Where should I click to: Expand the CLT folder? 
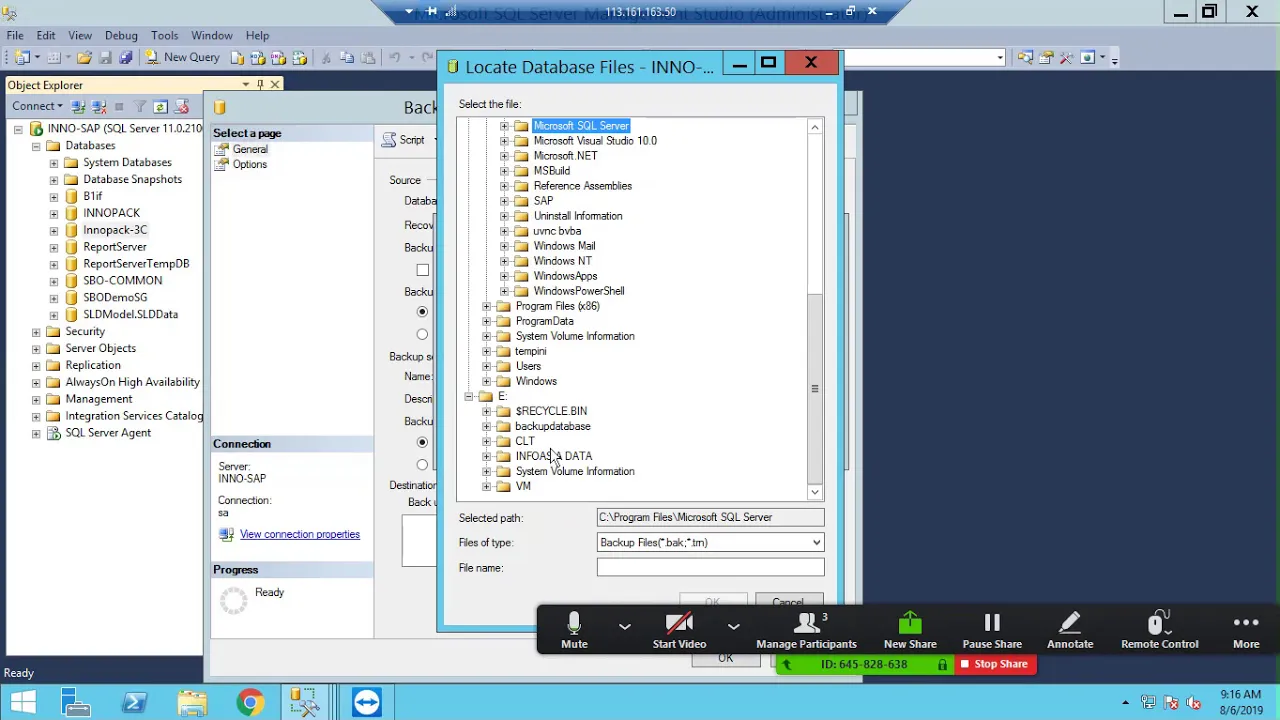(x=486, y=441)
